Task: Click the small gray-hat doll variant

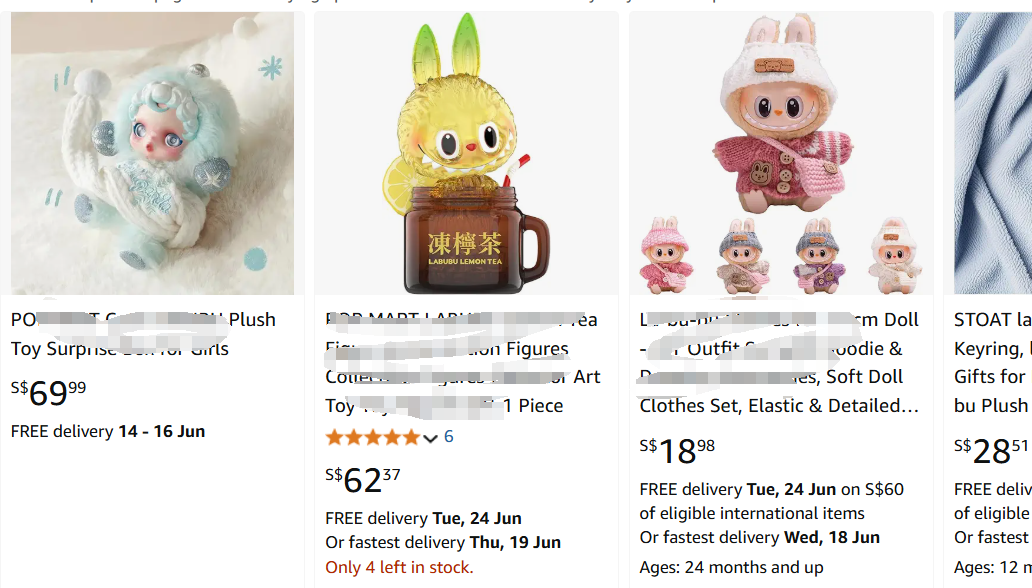Action: (x=742, y=254)
